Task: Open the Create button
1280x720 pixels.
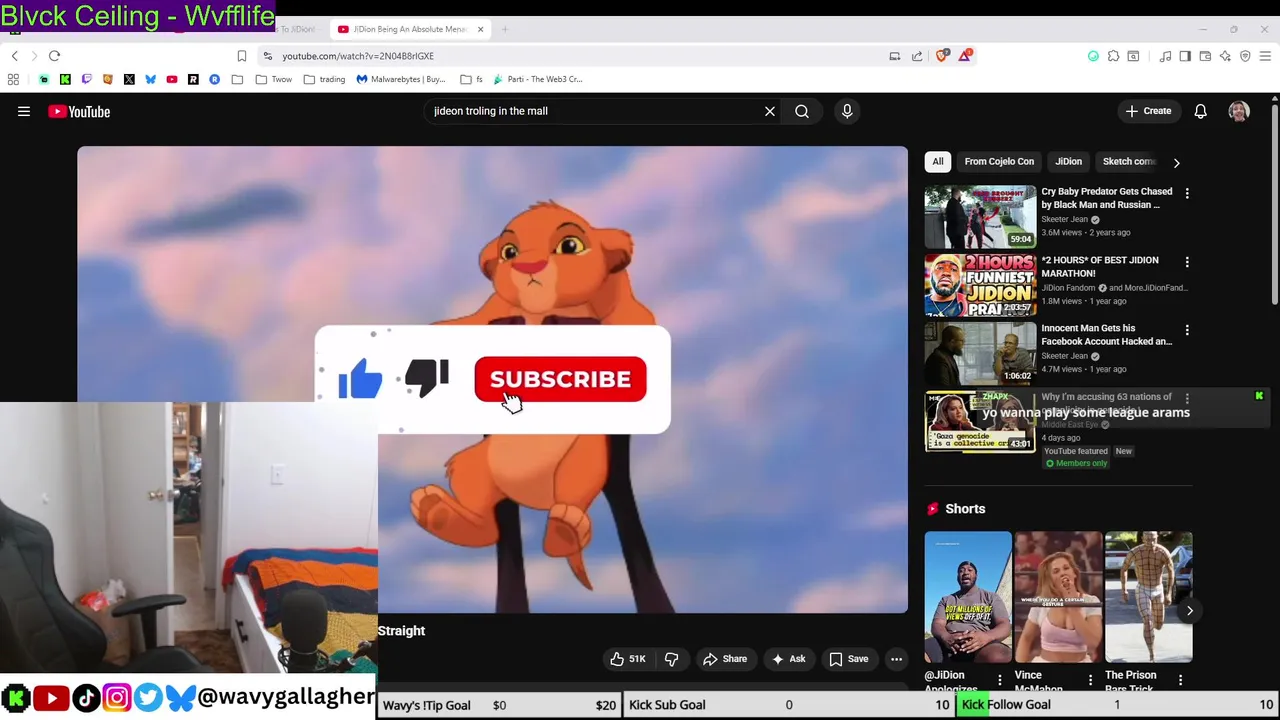Action: pyautogui.click(x=1148, y=111)
